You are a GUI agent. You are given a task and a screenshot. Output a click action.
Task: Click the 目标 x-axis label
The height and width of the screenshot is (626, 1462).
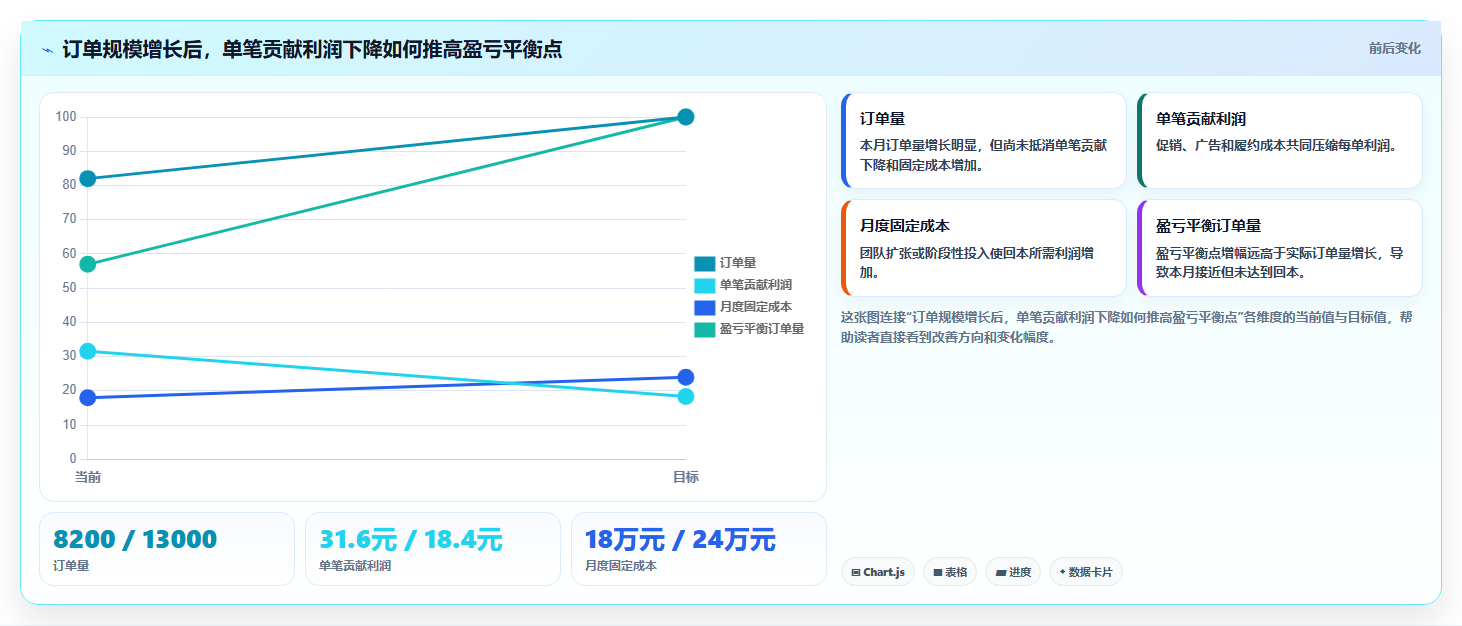(x=686, y=477)
